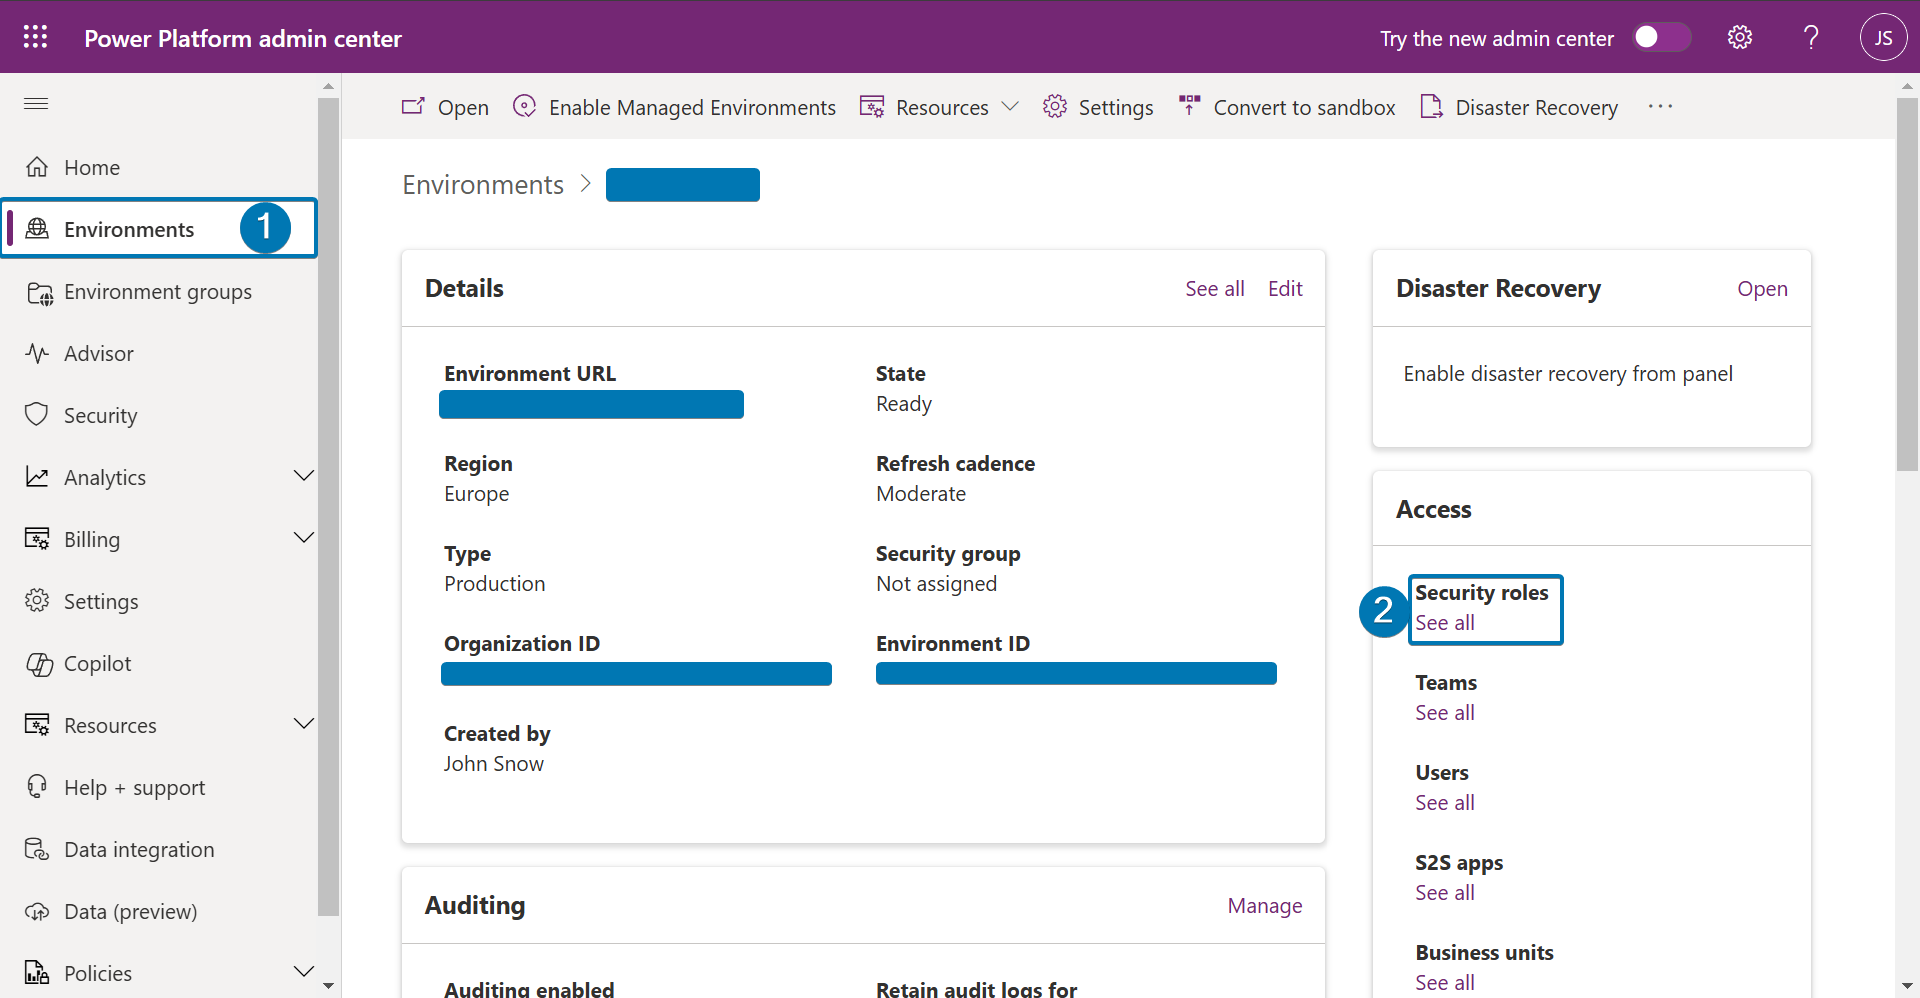Screen dimensions: 1920x998
Task: Open Advisor from the sidebar
Action: click(98, 354)
